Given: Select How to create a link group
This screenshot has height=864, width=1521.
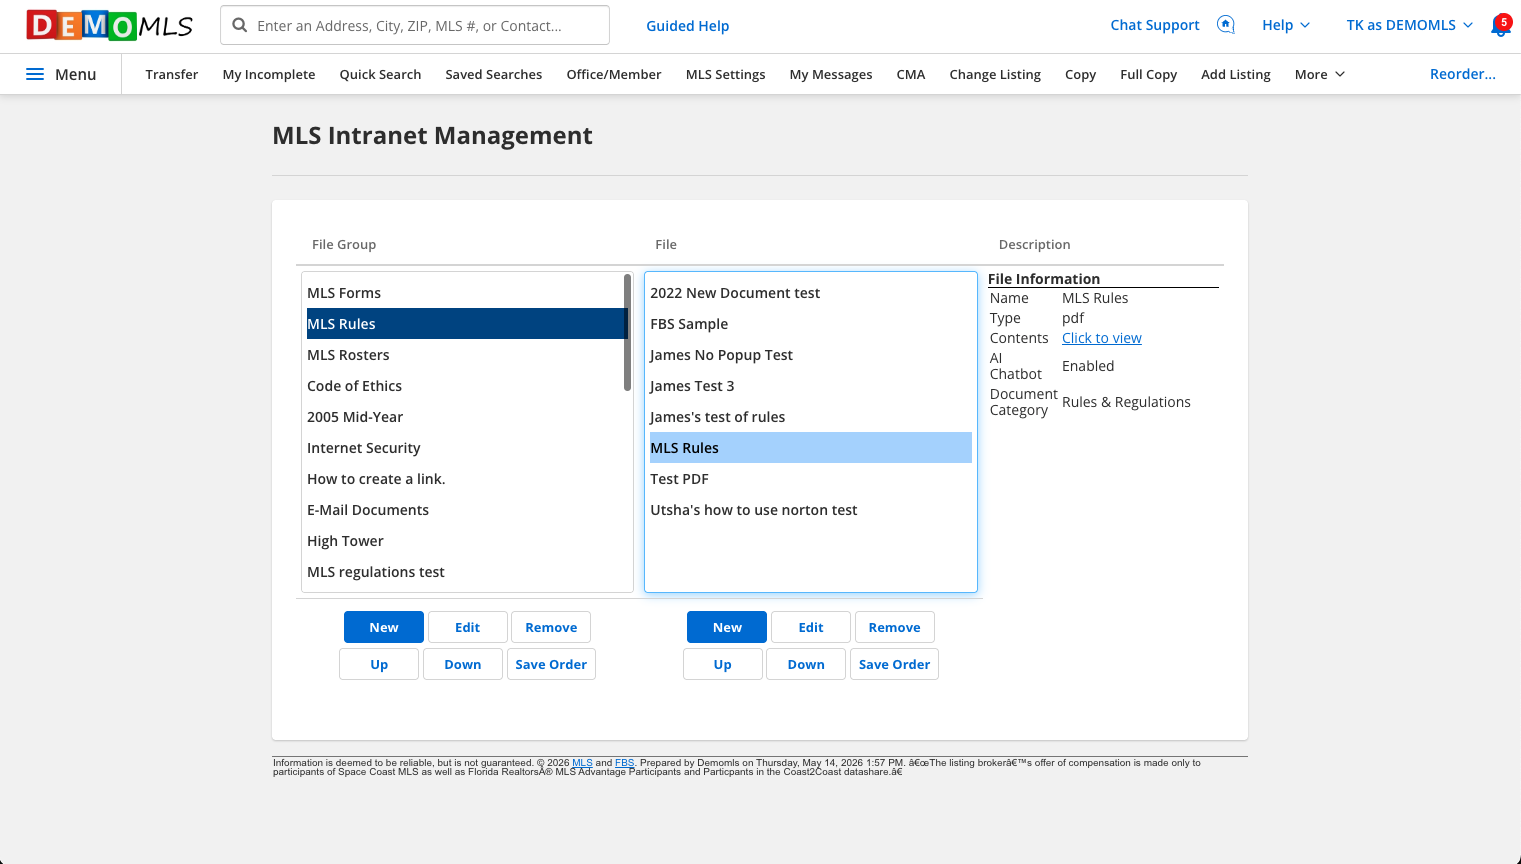Looking at the screenshot, I should click(x=465, y=479).
